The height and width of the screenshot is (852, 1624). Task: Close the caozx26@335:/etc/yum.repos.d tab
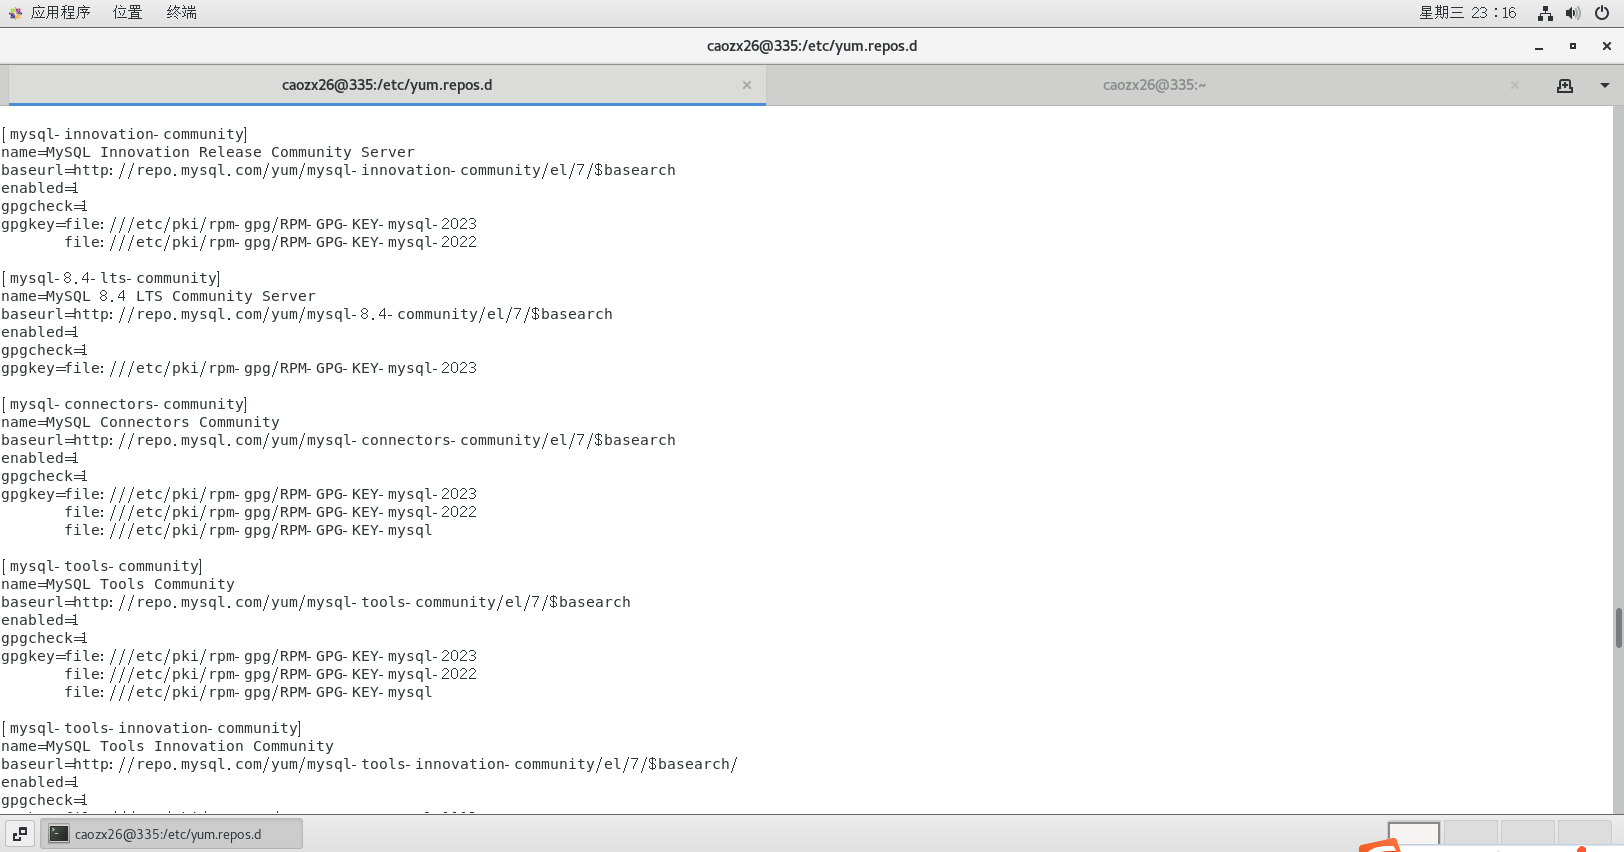click(746, 85)
